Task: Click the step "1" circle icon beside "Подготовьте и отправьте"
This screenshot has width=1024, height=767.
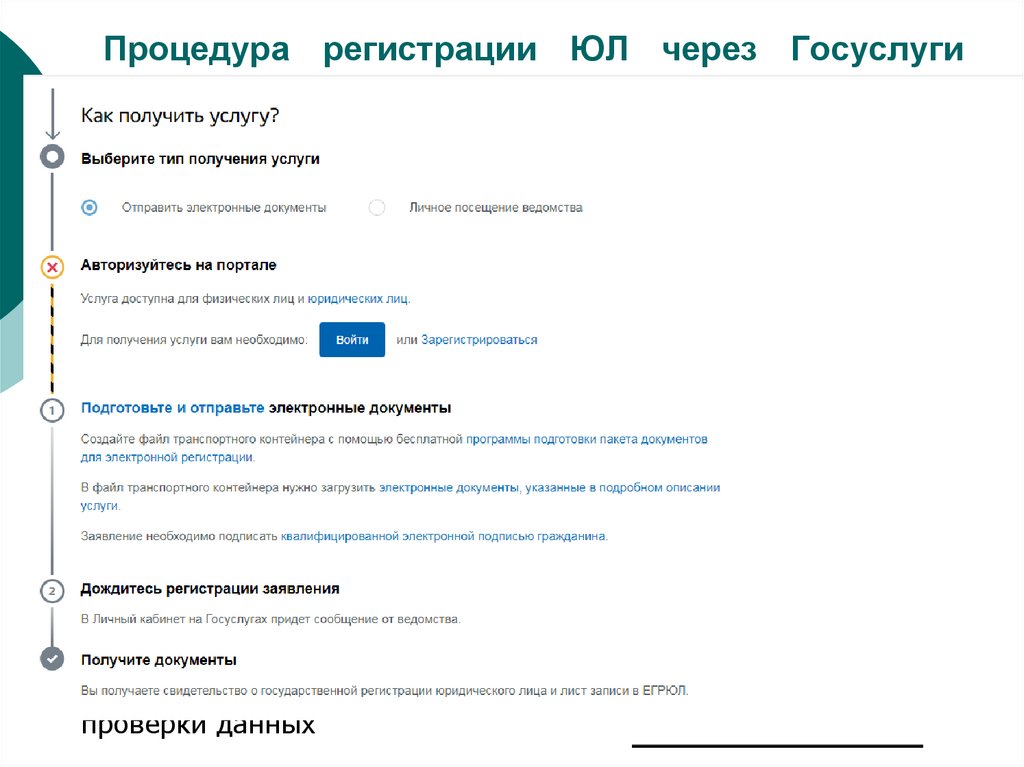Action: pyautogui.click(x=52, y=408)
